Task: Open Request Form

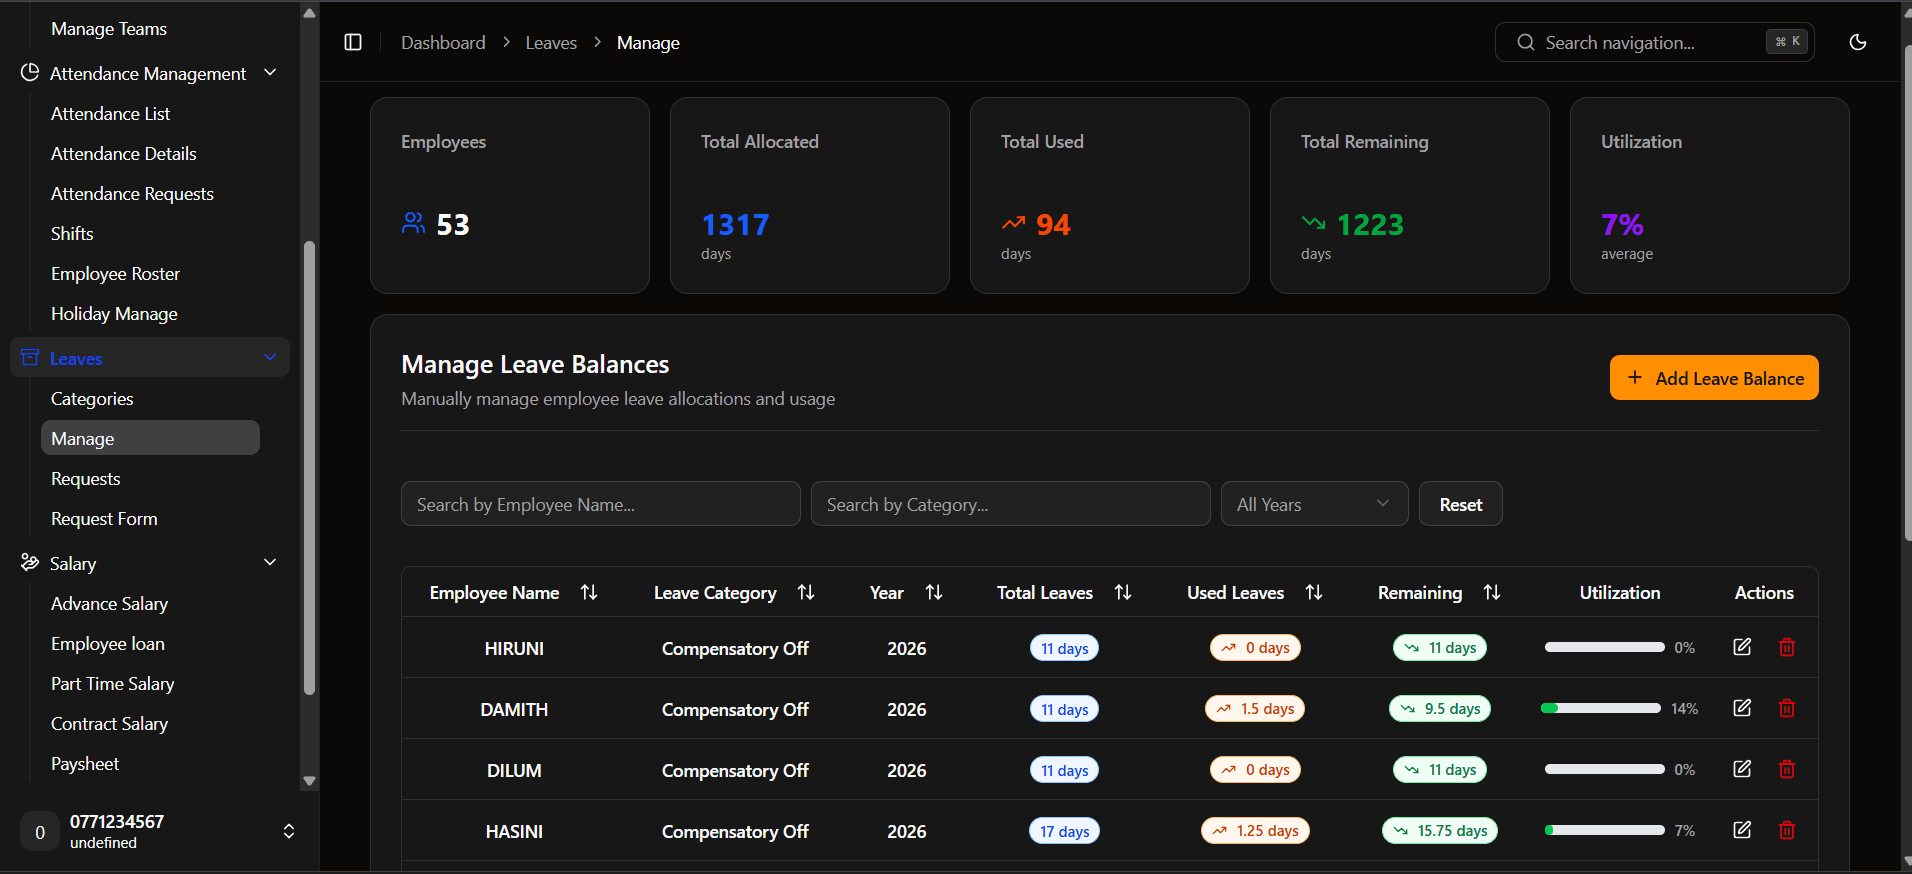Action: [x=104, y=519]
